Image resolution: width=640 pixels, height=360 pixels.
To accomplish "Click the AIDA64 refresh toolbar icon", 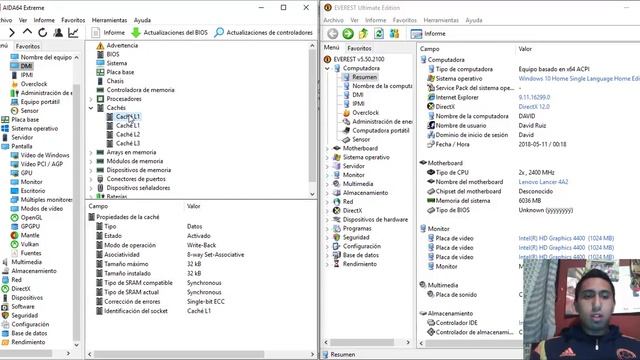I will [42, 33].
